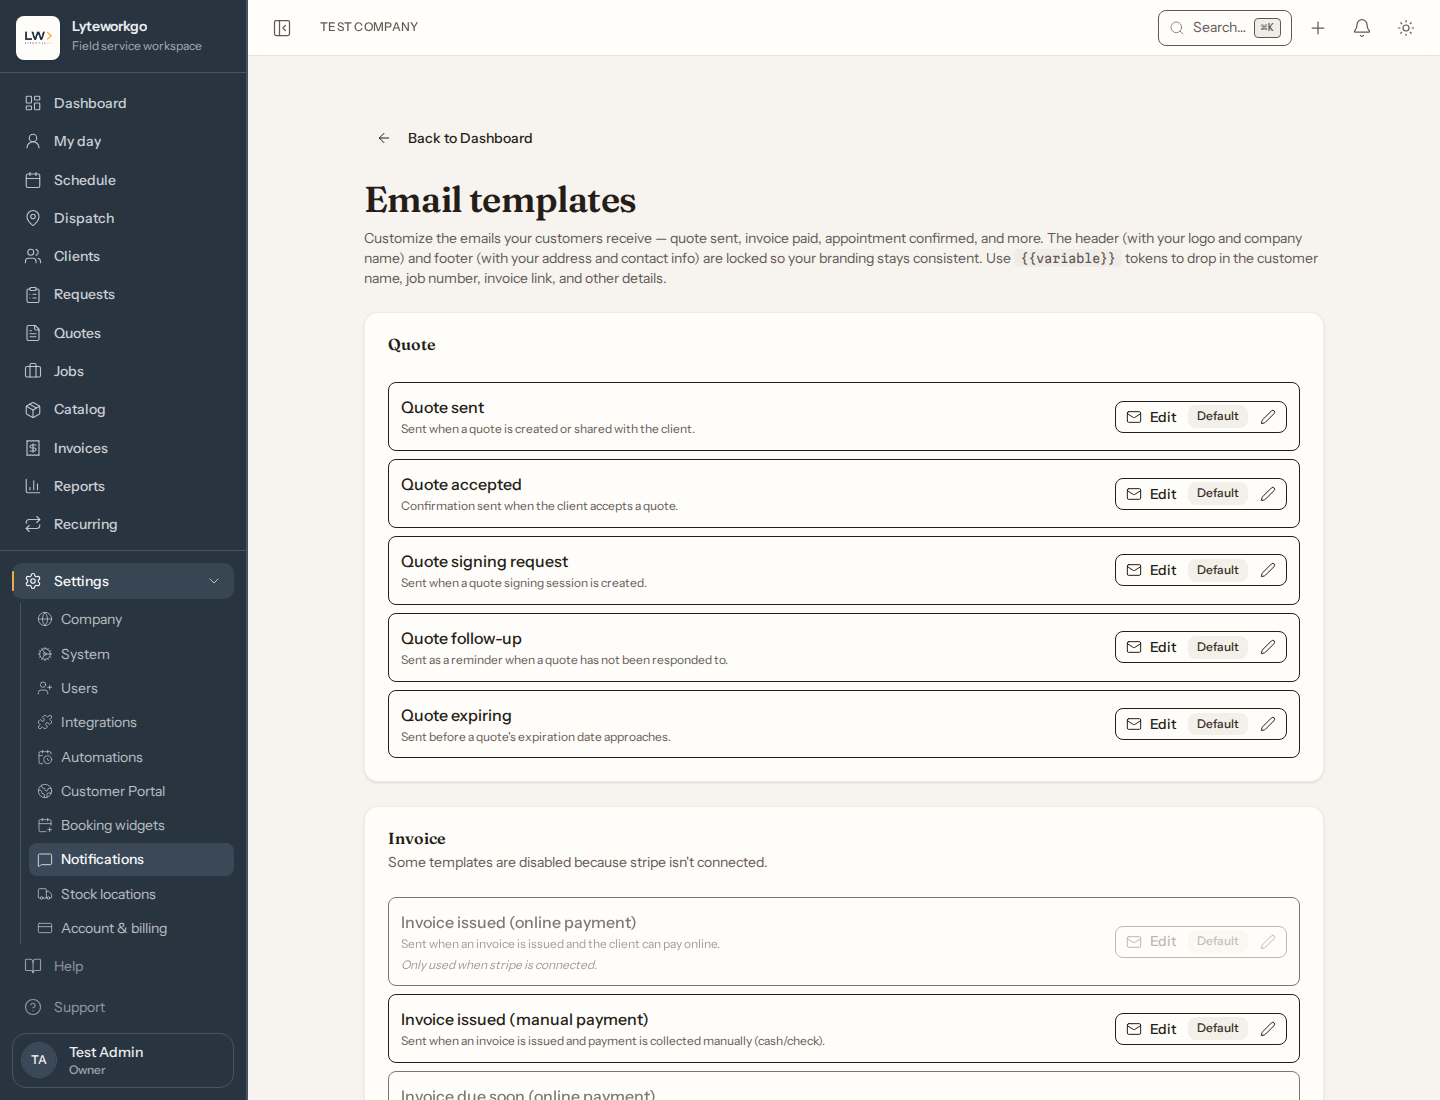
Task: Open Reports
Action: 124,486
